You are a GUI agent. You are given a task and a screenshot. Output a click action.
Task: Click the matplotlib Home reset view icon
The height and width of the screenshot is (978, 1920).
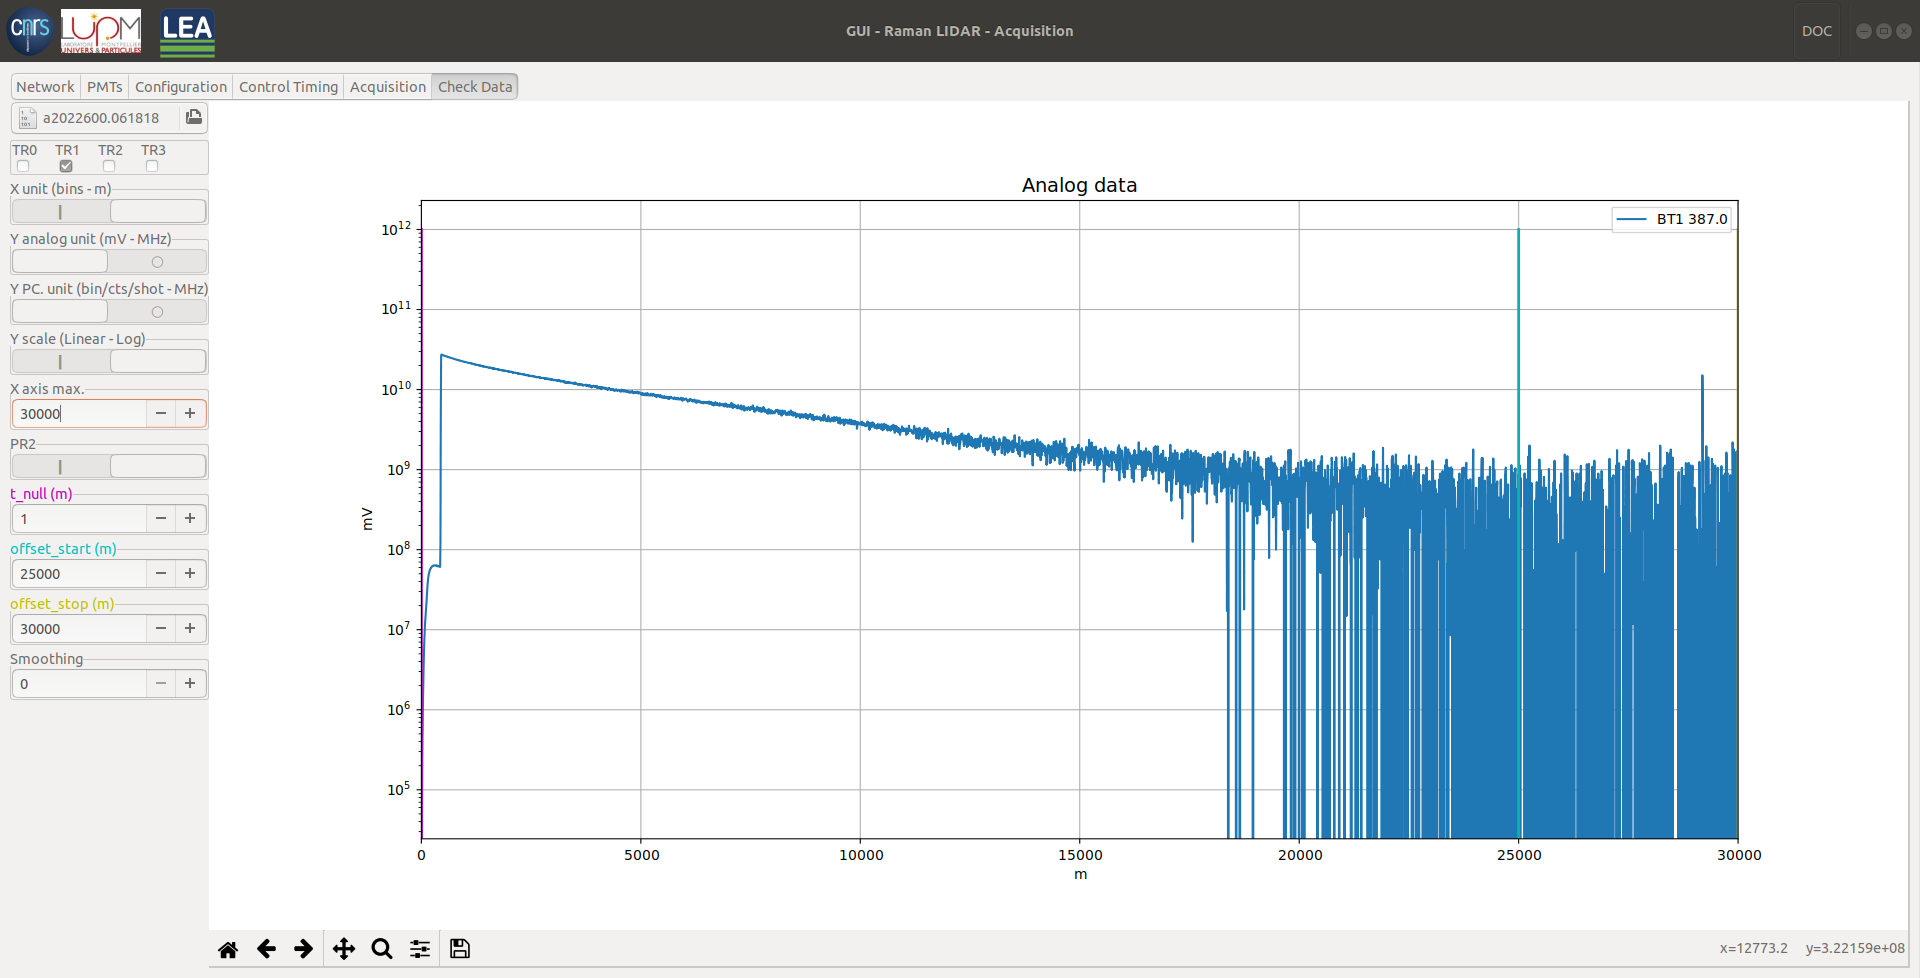[x=228, y=949]
